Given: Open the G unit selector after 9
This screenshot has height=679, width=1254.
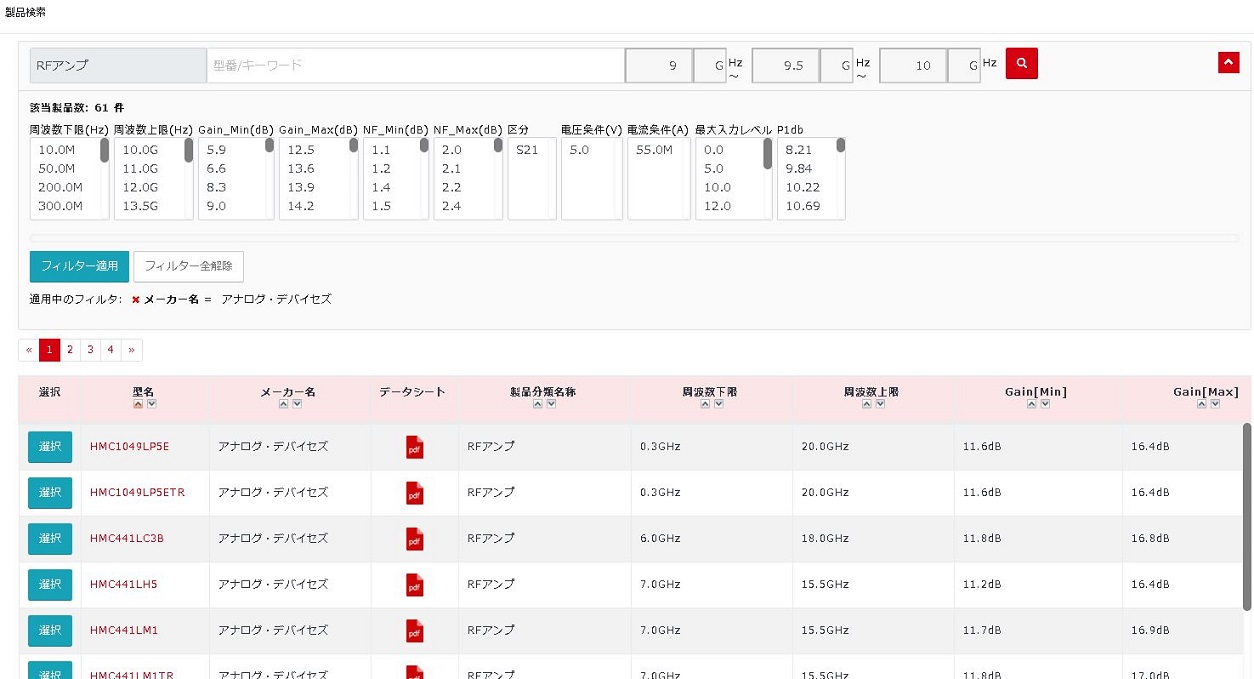Looking at the screenshot, I should pos(710,65).
